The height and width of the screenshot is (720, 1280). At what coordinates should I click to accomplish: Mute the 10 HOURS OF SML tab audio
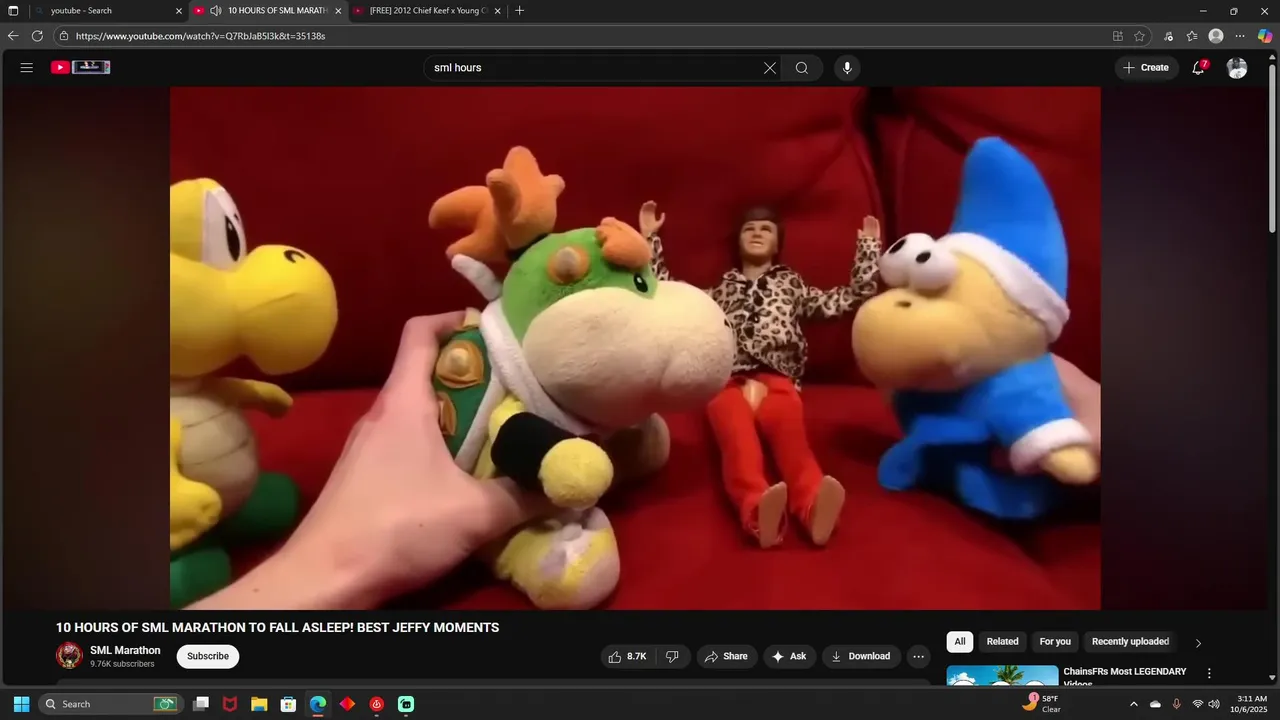point(215,11)
